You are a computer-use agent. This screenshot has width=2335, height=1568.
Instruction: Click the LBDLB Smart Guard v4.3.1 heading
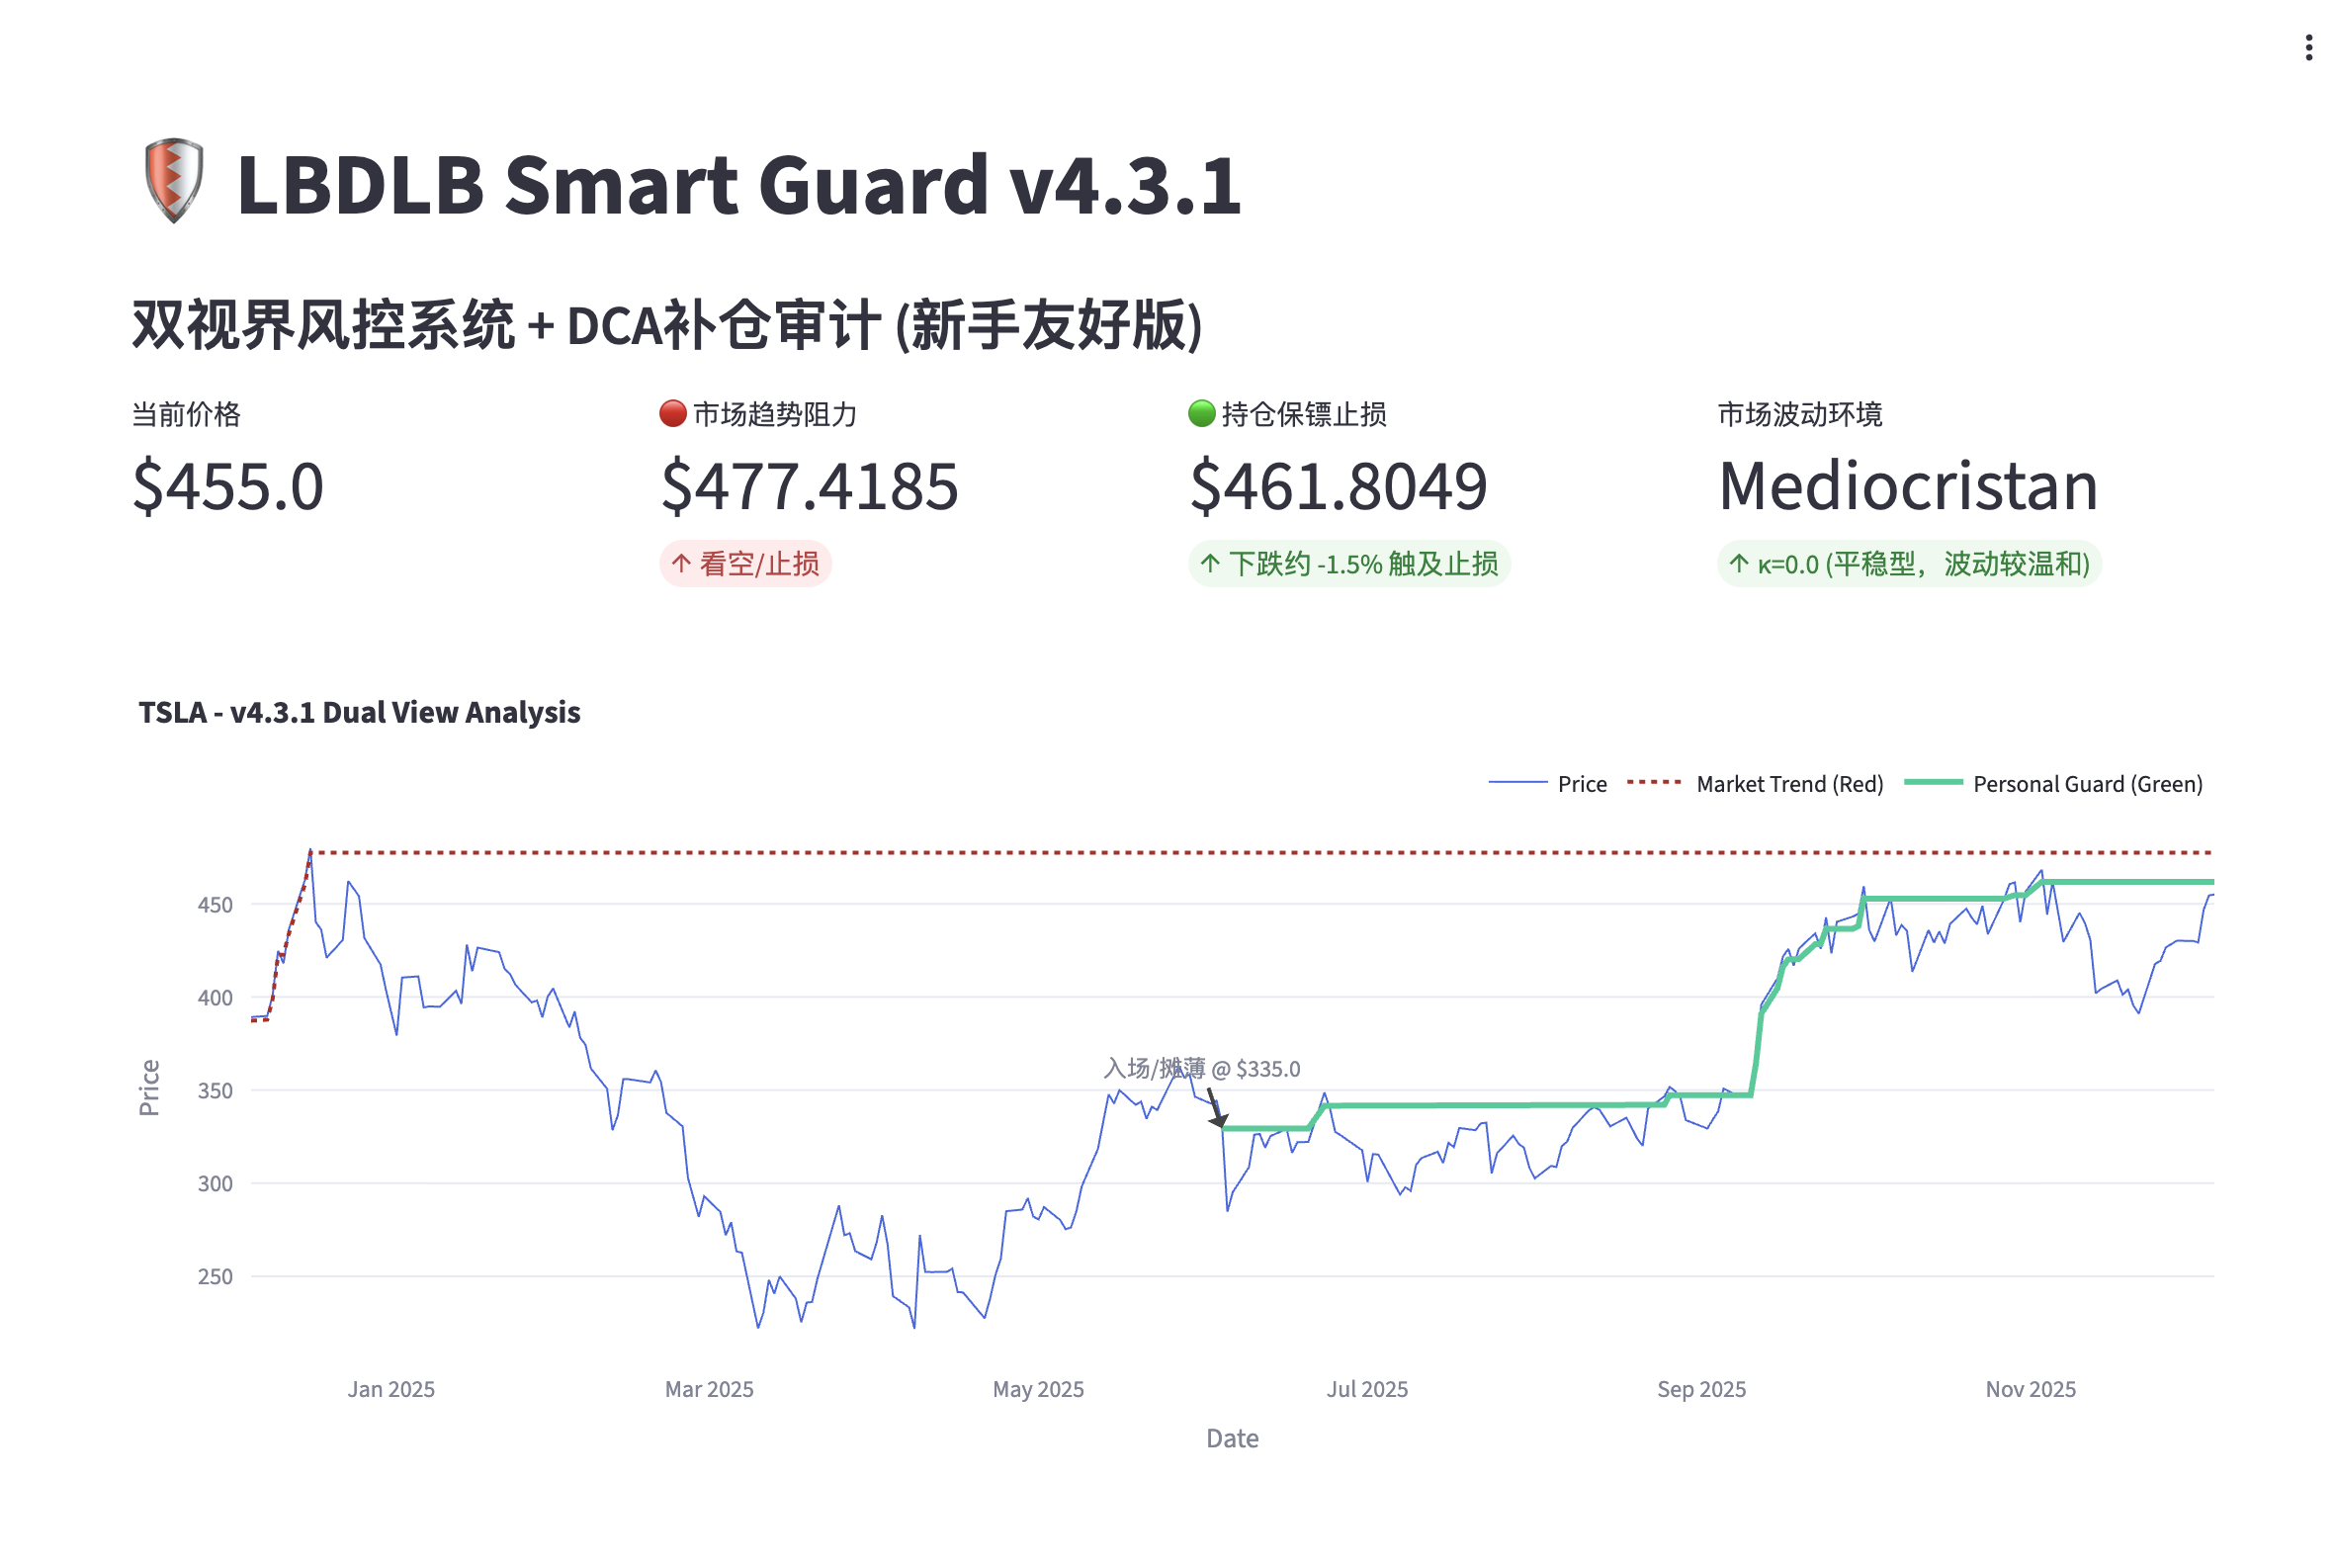click(x=739, y=184)
